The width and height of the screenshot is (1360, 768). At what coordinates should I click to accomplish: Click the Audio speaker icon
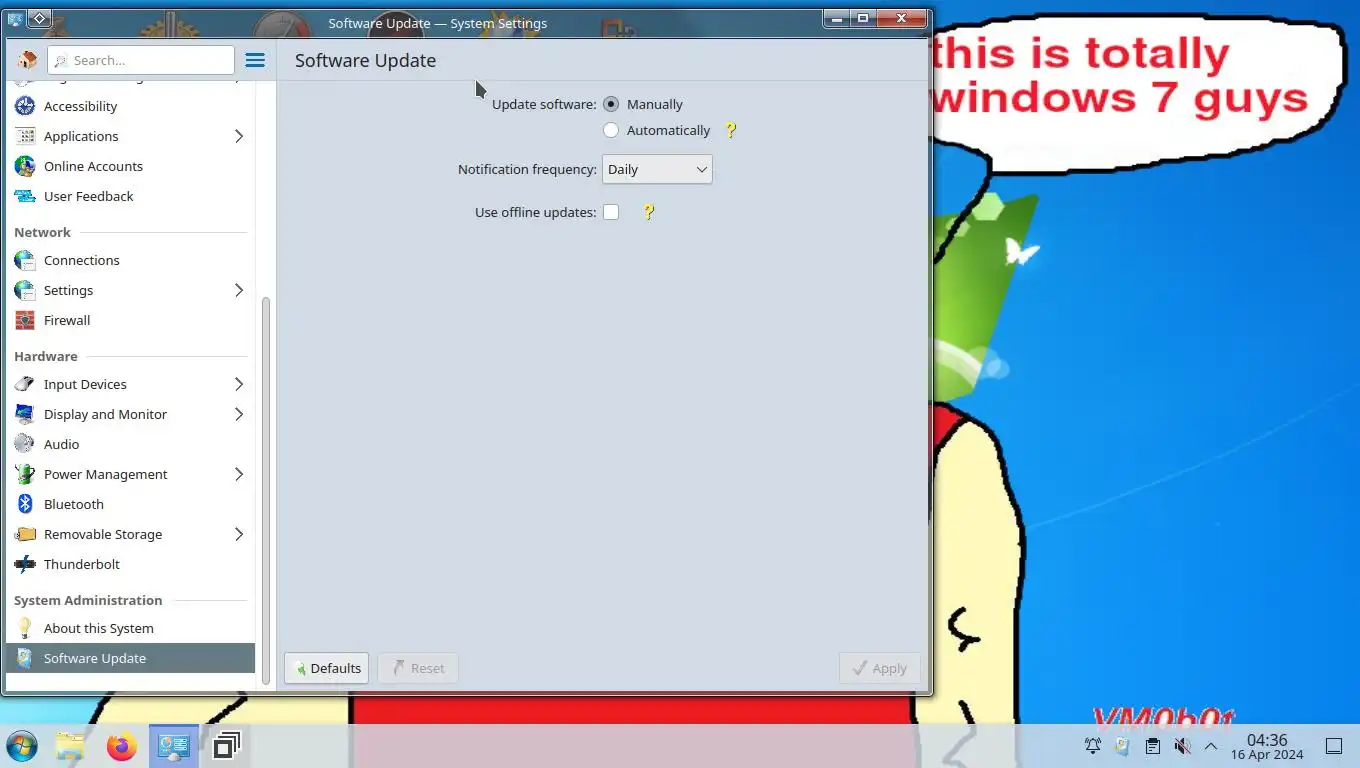coord(25,444)
